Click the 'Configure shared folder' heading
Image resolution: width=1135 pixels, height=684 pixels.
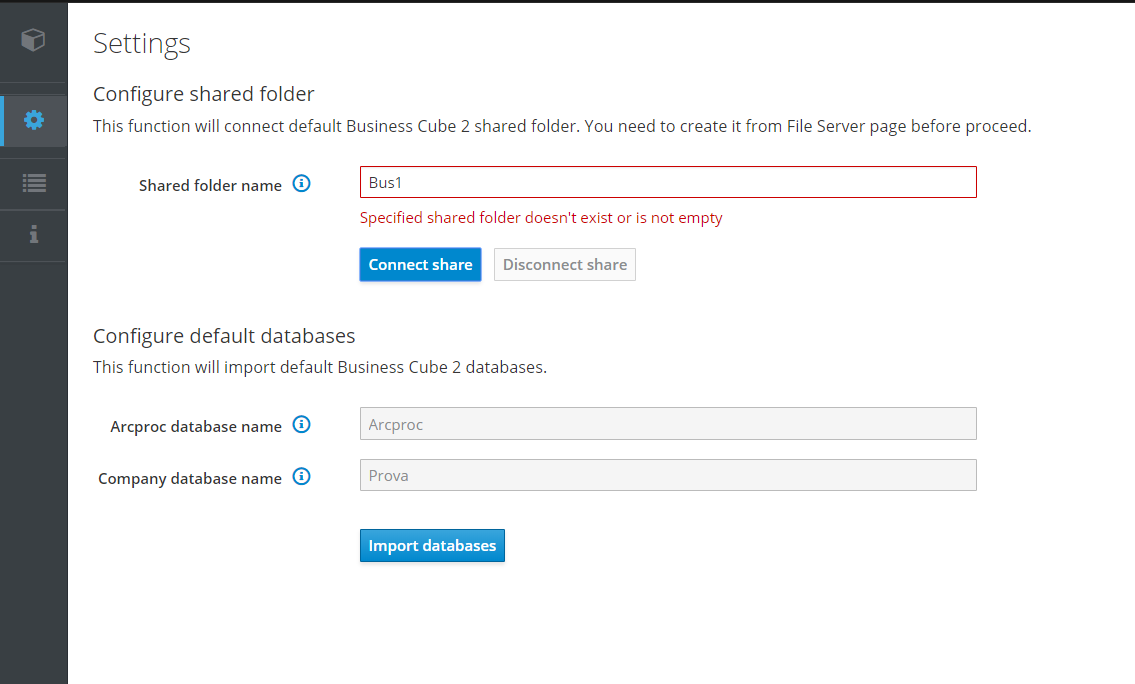click(203, 94)
